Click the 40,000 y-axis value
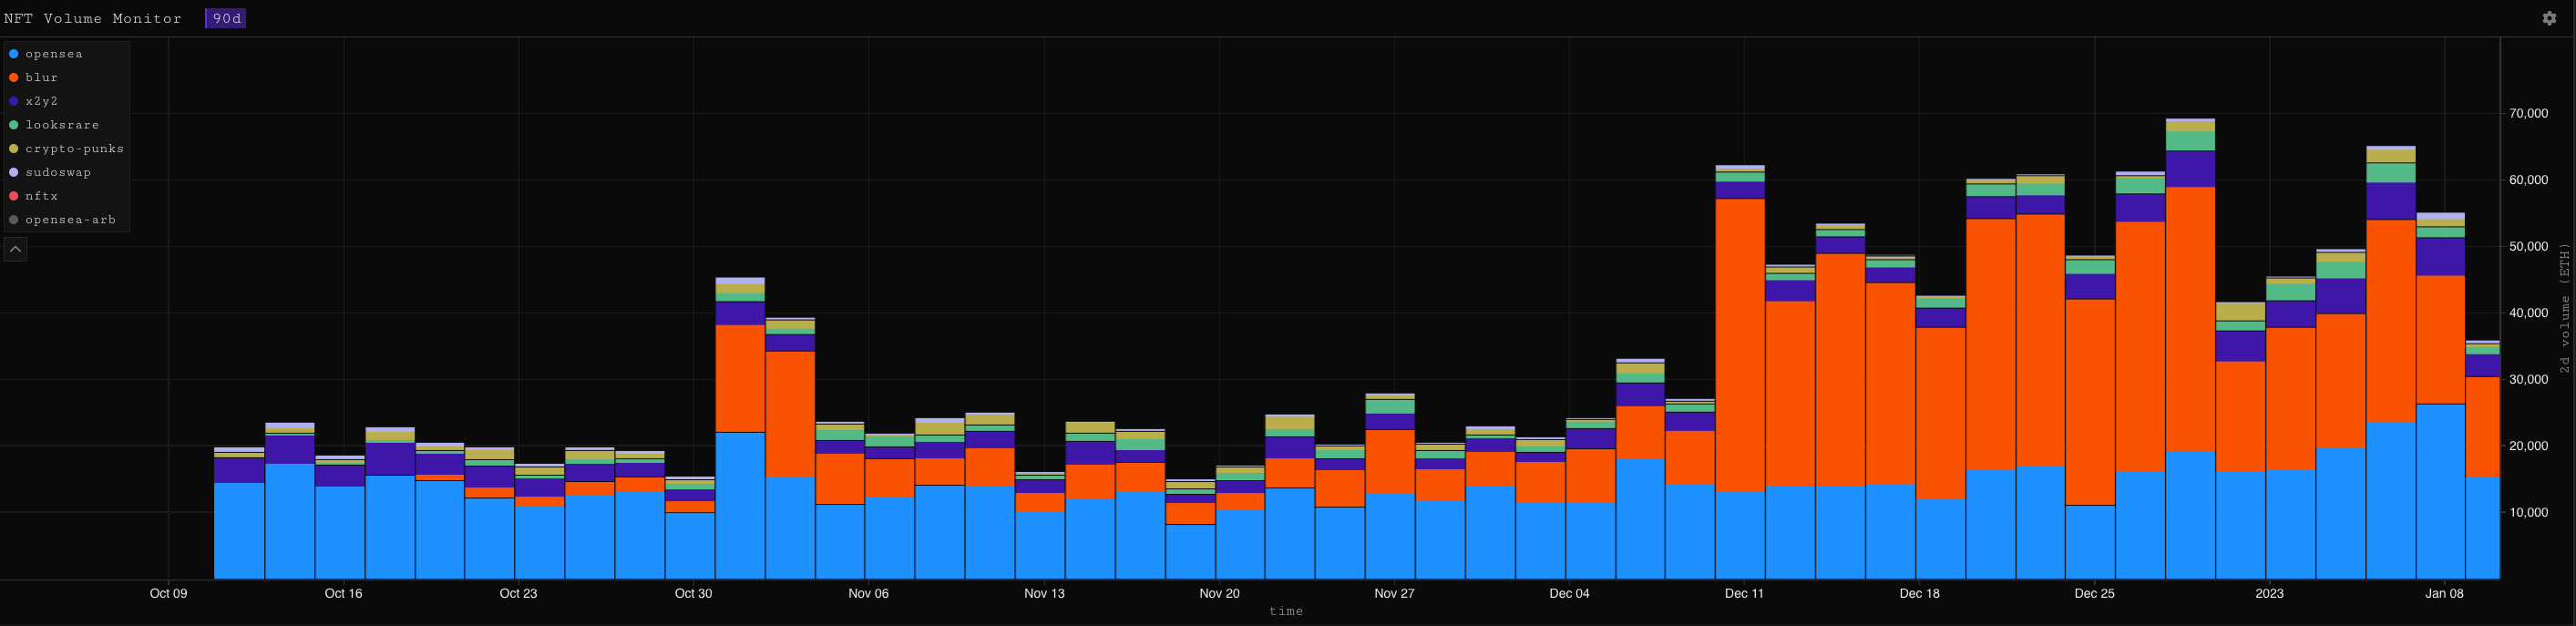 click(x=2528, y=313)
